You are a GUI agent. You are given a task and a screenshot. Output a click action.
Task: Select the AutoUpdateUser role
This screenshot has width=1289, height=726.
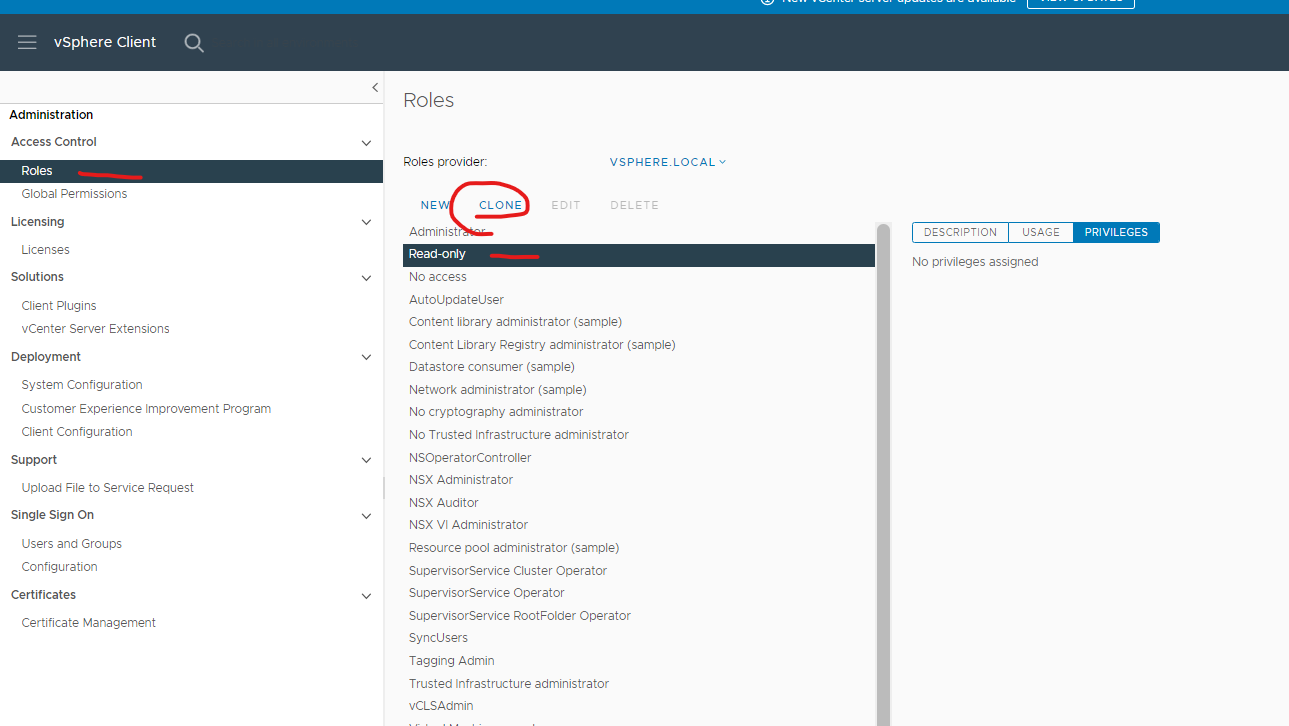639,300
